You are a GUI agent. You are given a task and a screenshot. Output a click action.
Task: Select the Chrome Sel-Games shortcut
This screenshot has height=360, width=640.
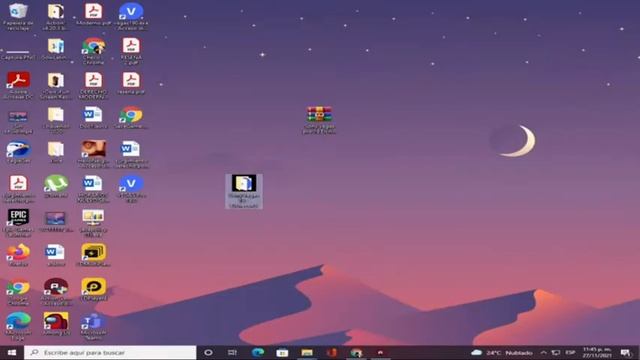click(131, 118)
